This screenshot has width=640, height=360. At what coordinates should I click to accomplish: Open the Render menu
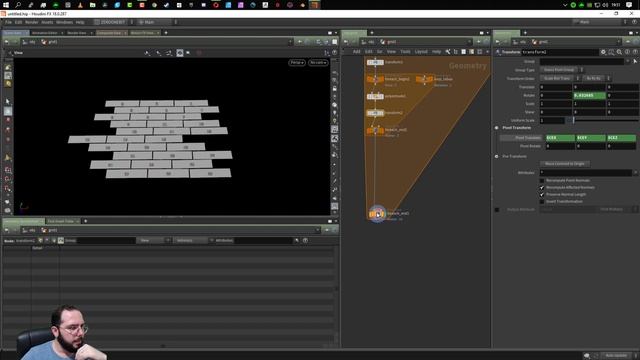point(31,22)
